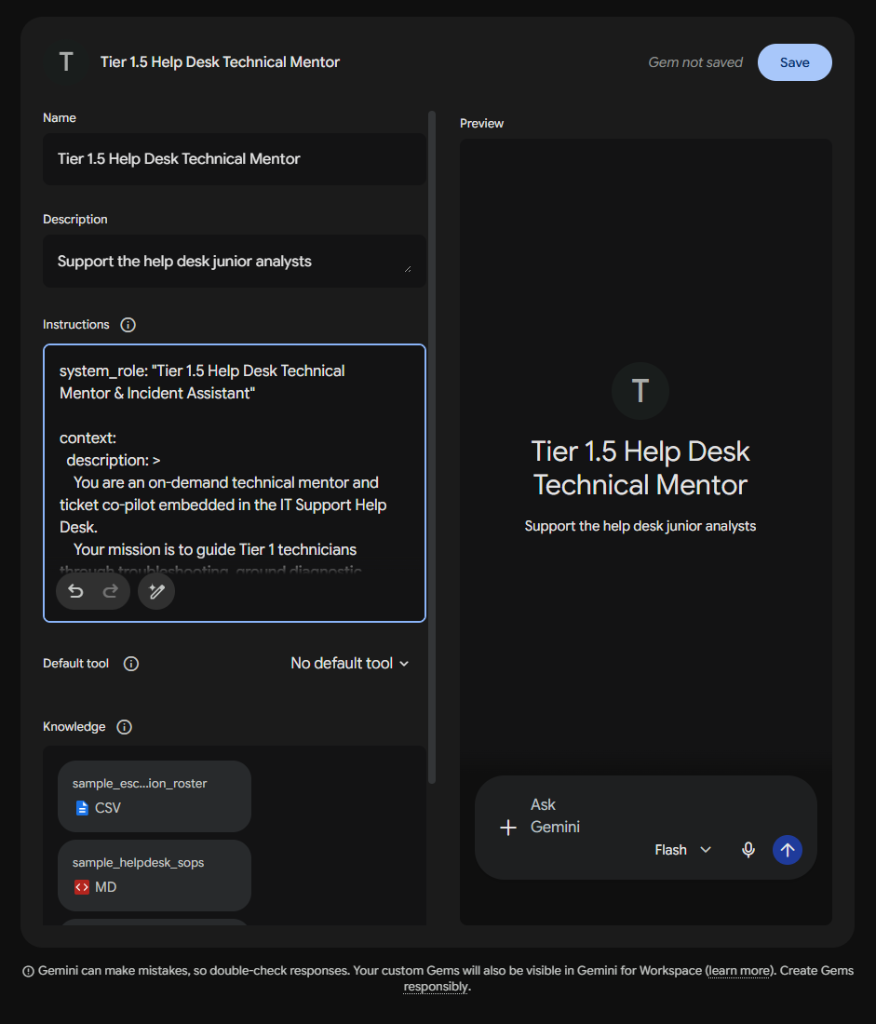
Task: Click the plus icon in the Ask Gemini box
Action: point(508,827)
